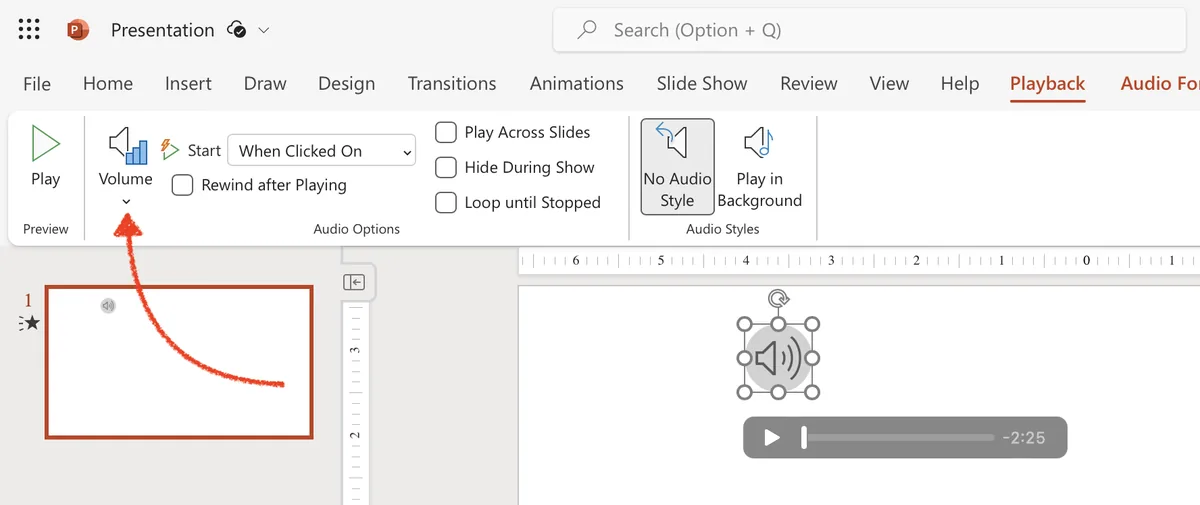Open the Help tab

[960, 83]
